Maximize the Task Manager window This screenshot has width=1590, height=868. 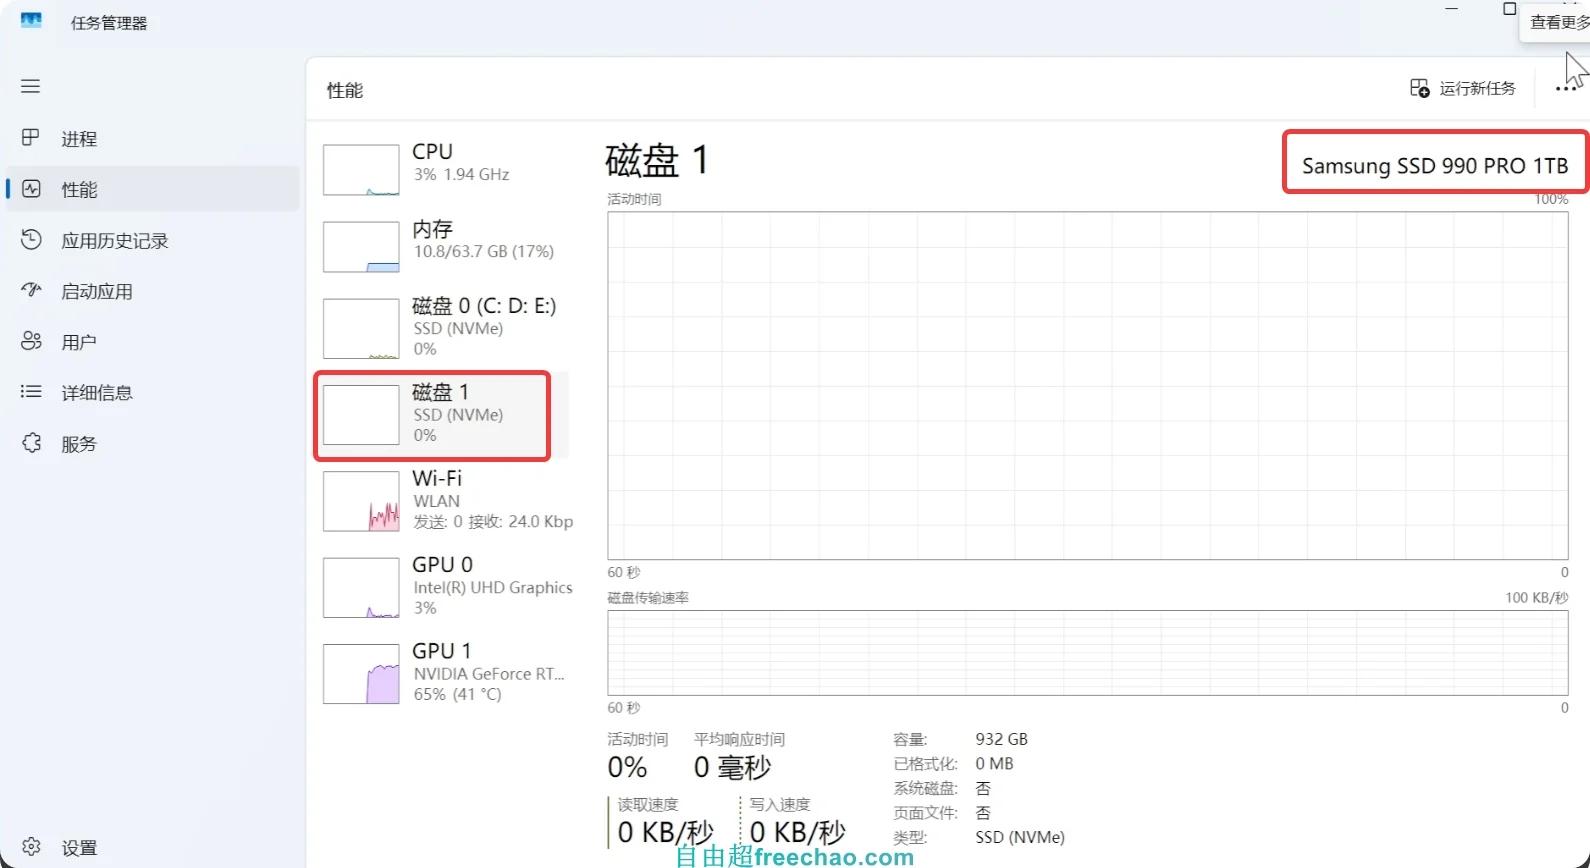1510,8
